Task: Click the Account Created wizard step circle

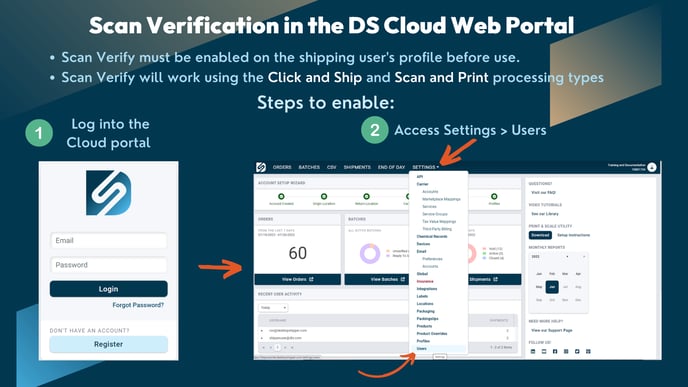Action: pos(281,196)
